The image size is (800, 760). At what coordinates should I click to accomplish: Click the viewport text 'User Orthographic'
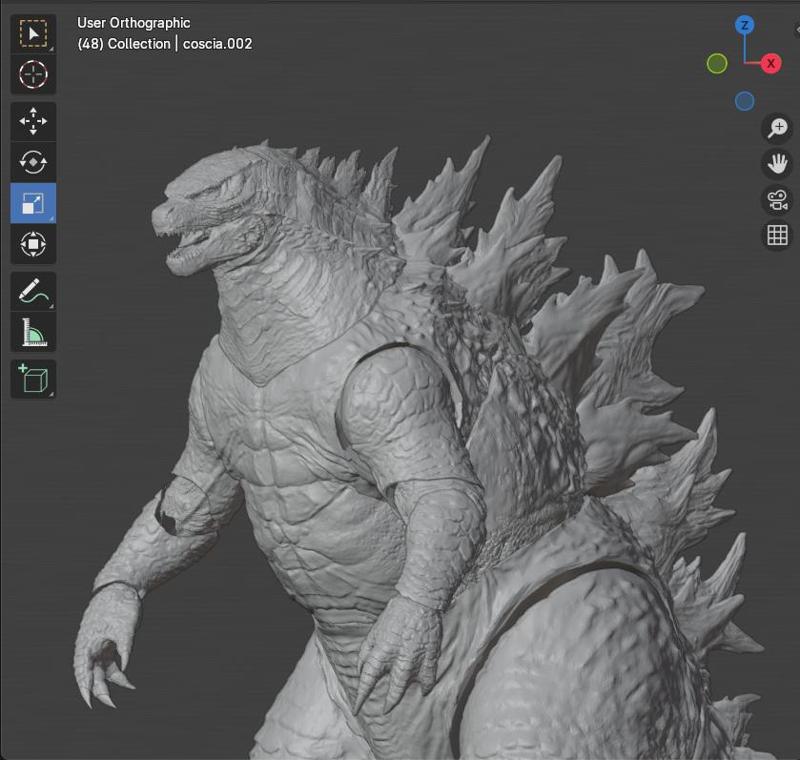point(133,23)
